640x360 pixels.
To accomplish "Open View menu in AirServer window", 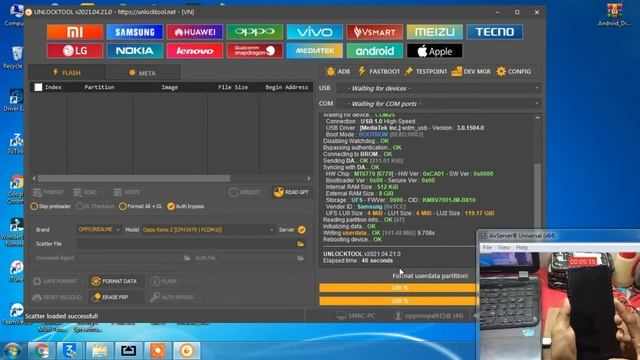I will click(x=504, y=247).
